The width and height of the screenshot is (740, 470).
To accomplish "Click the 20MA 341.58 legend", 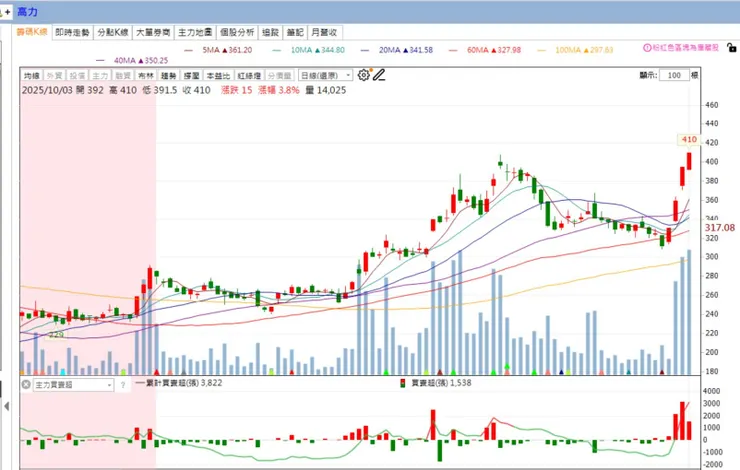I will click(x=397, y=50).
